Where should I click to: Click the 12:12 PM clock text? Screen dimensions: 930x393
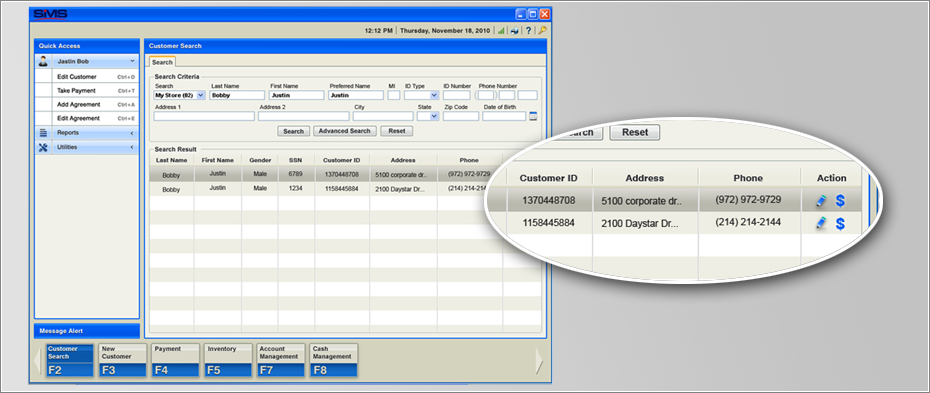point(378,31)
